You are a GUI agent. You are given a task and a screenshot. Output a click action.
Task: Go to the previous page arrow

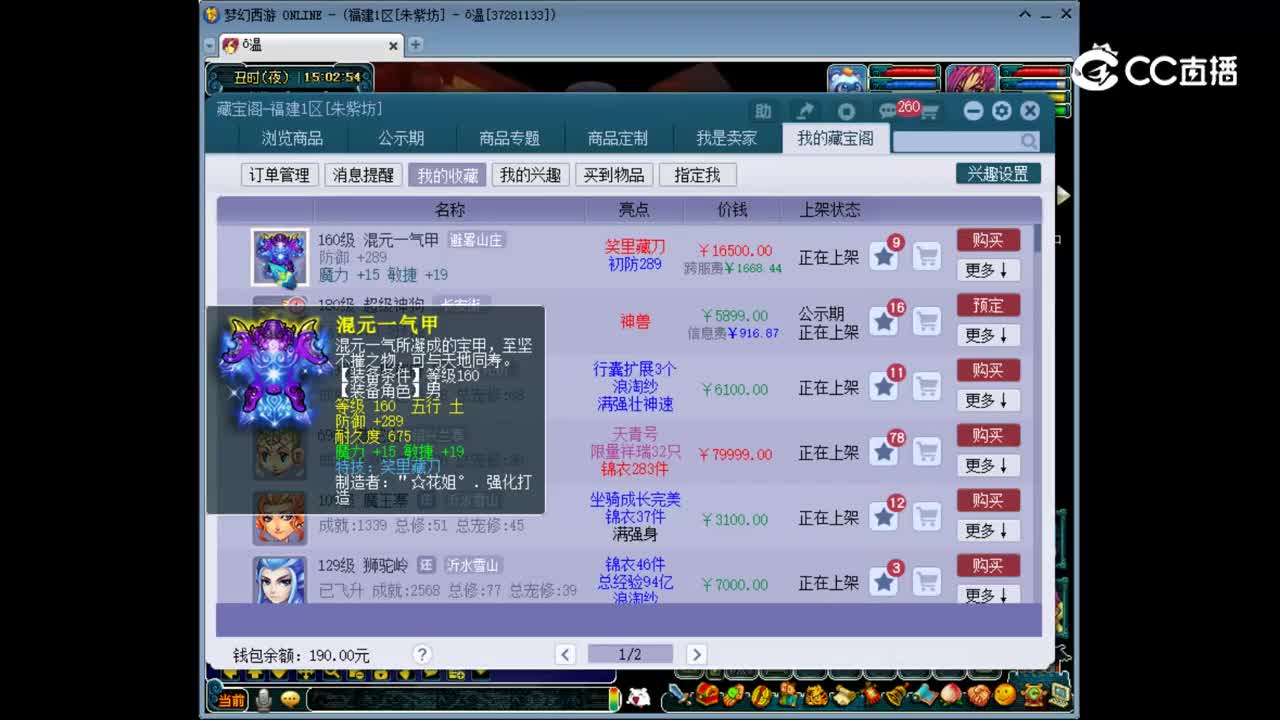(x=565, y=654)
